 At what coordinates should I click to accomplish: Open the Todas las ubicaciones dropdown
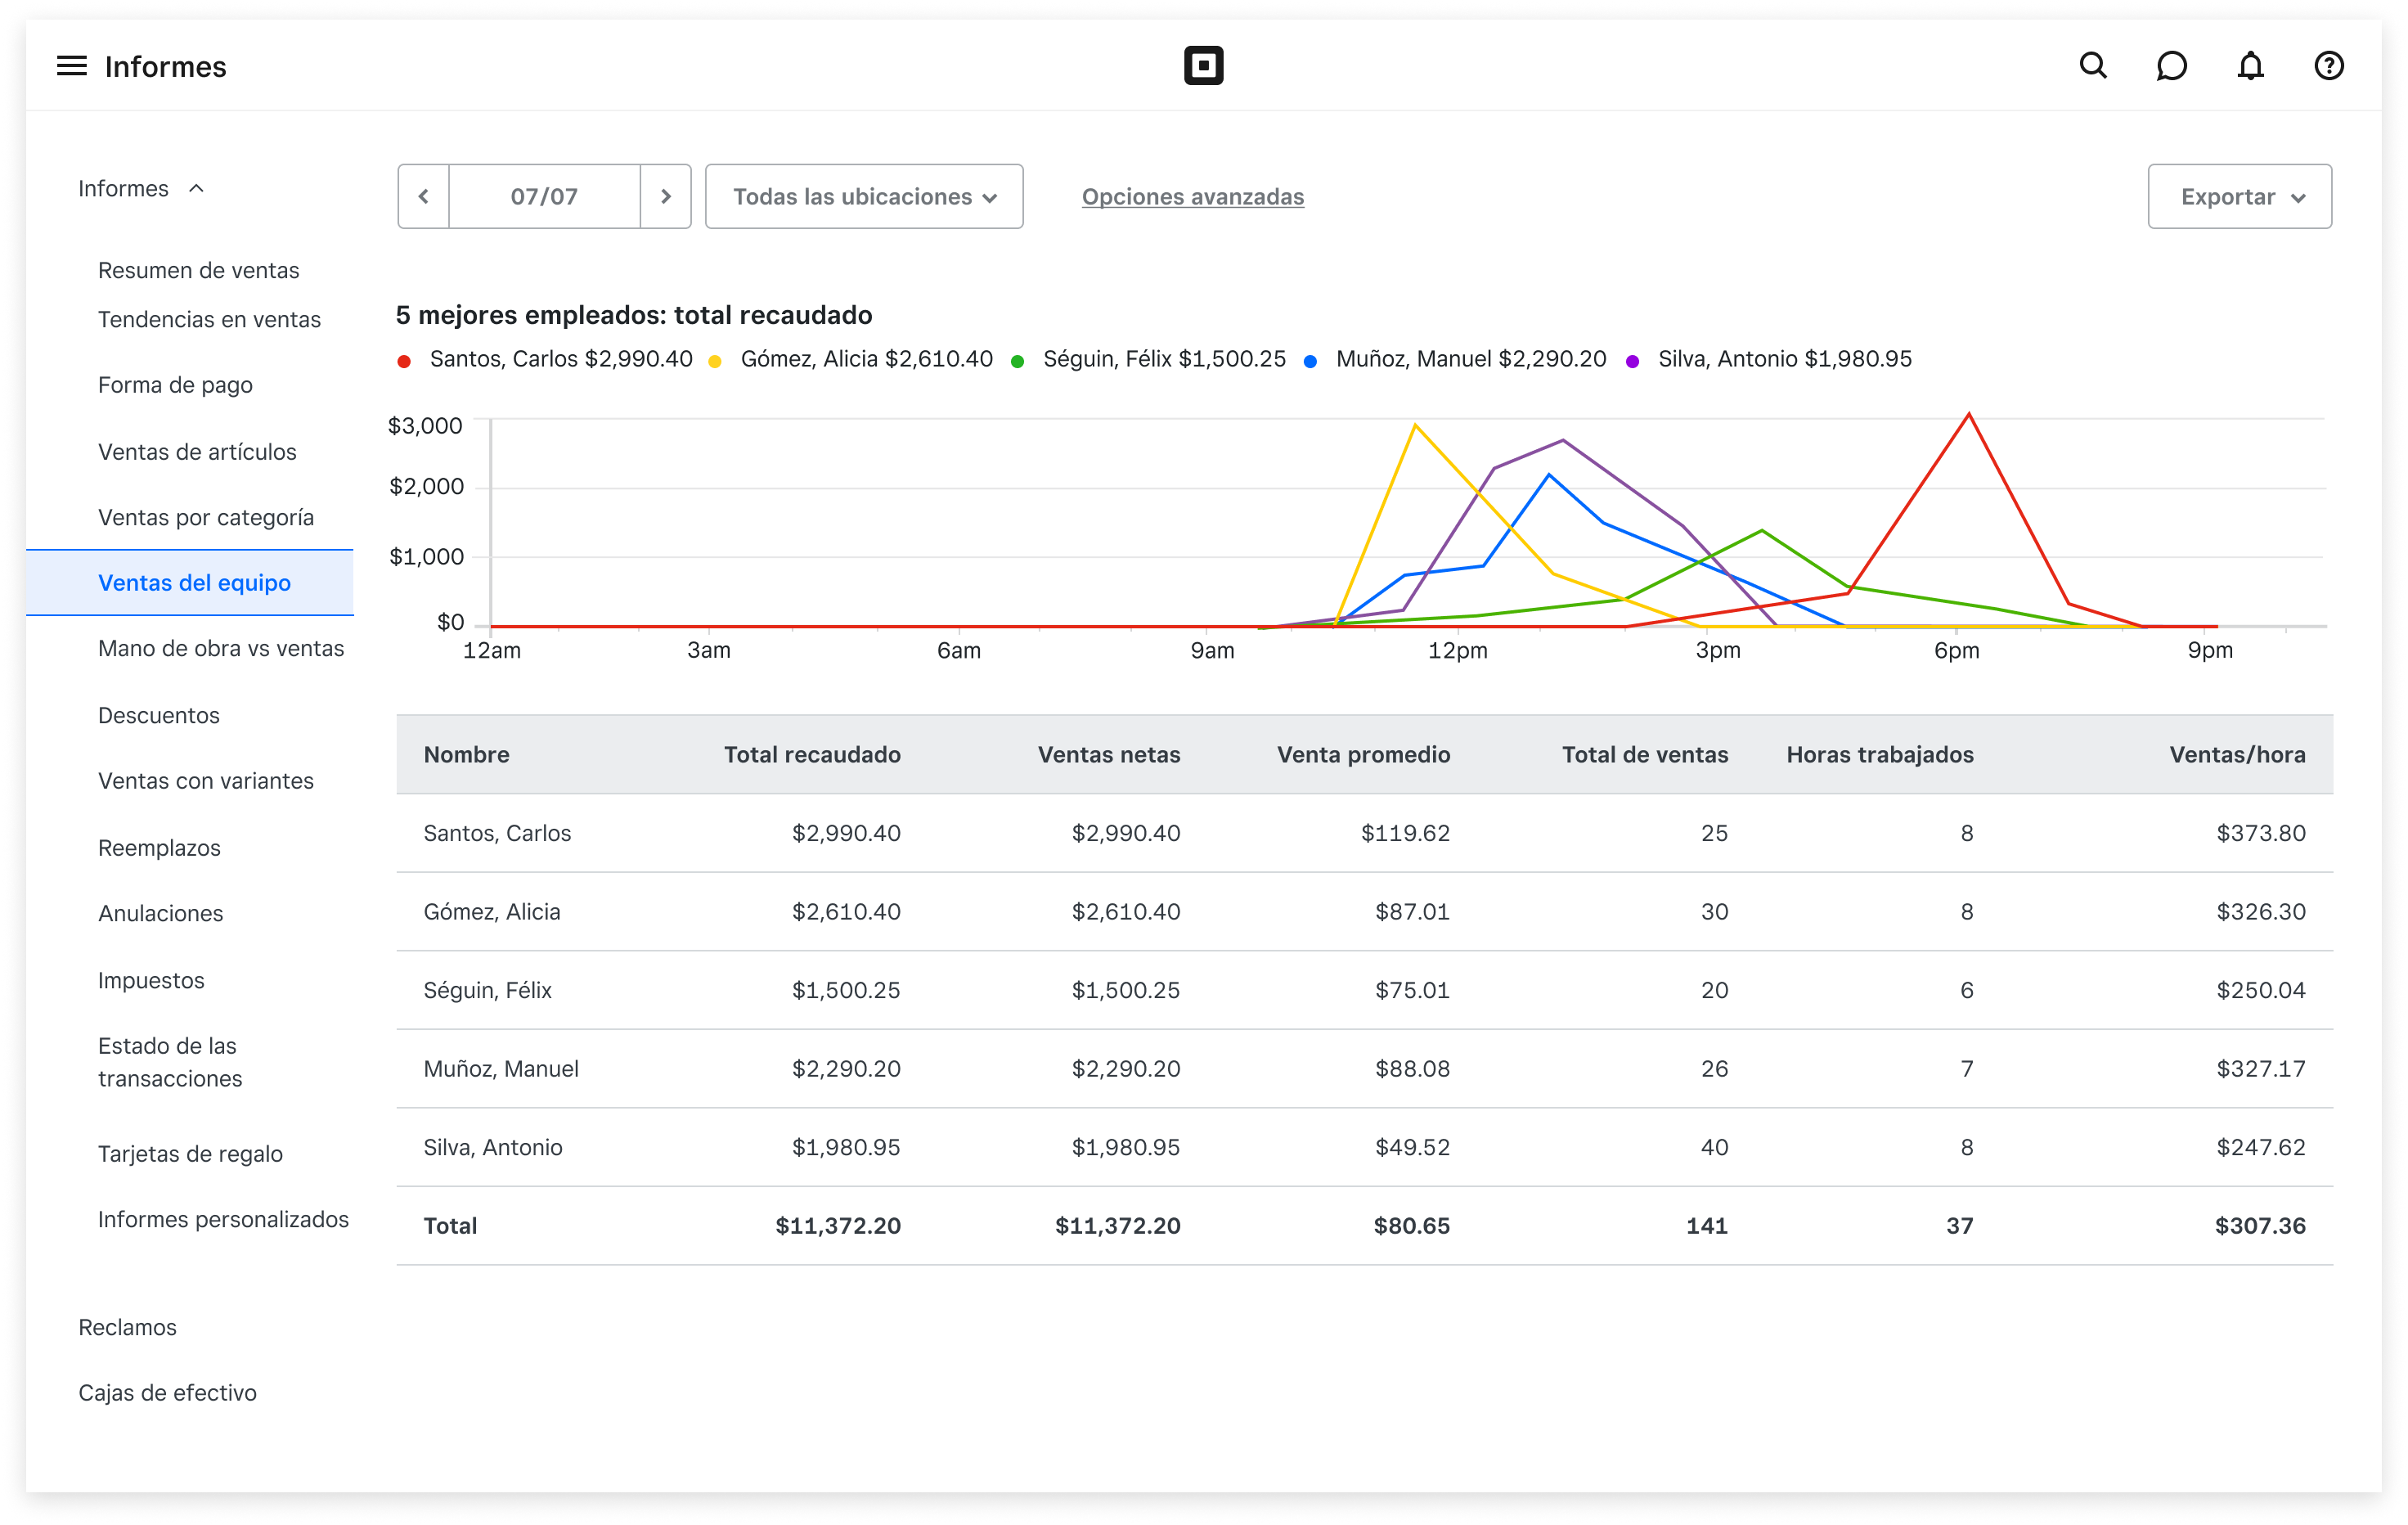(864, 196)
